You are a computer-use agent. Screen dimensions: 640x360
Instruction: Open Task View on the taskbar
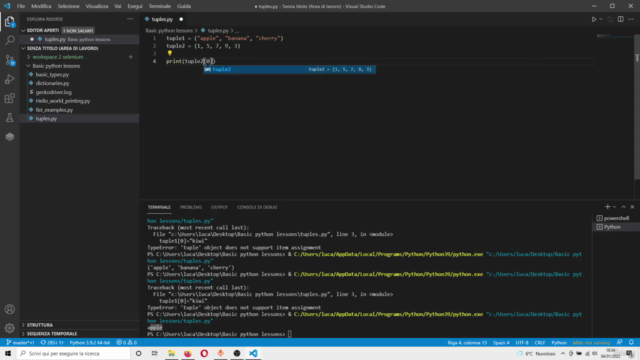154,353
